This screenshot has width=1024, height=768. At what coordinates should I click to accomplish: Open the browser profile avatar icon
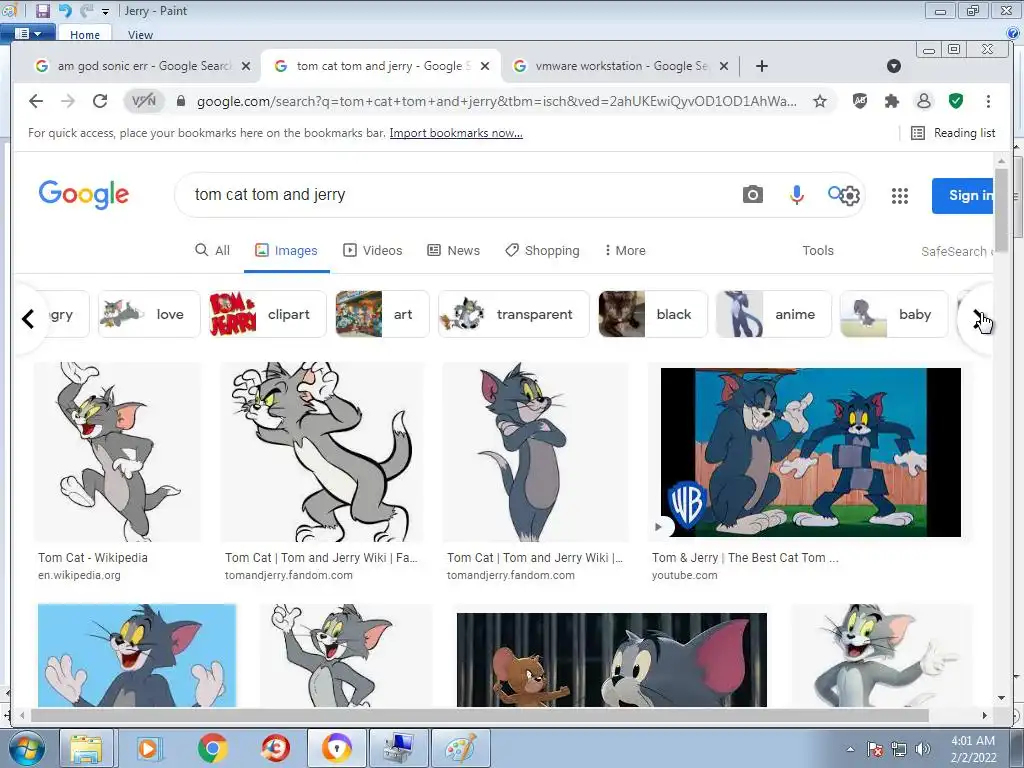923,101
